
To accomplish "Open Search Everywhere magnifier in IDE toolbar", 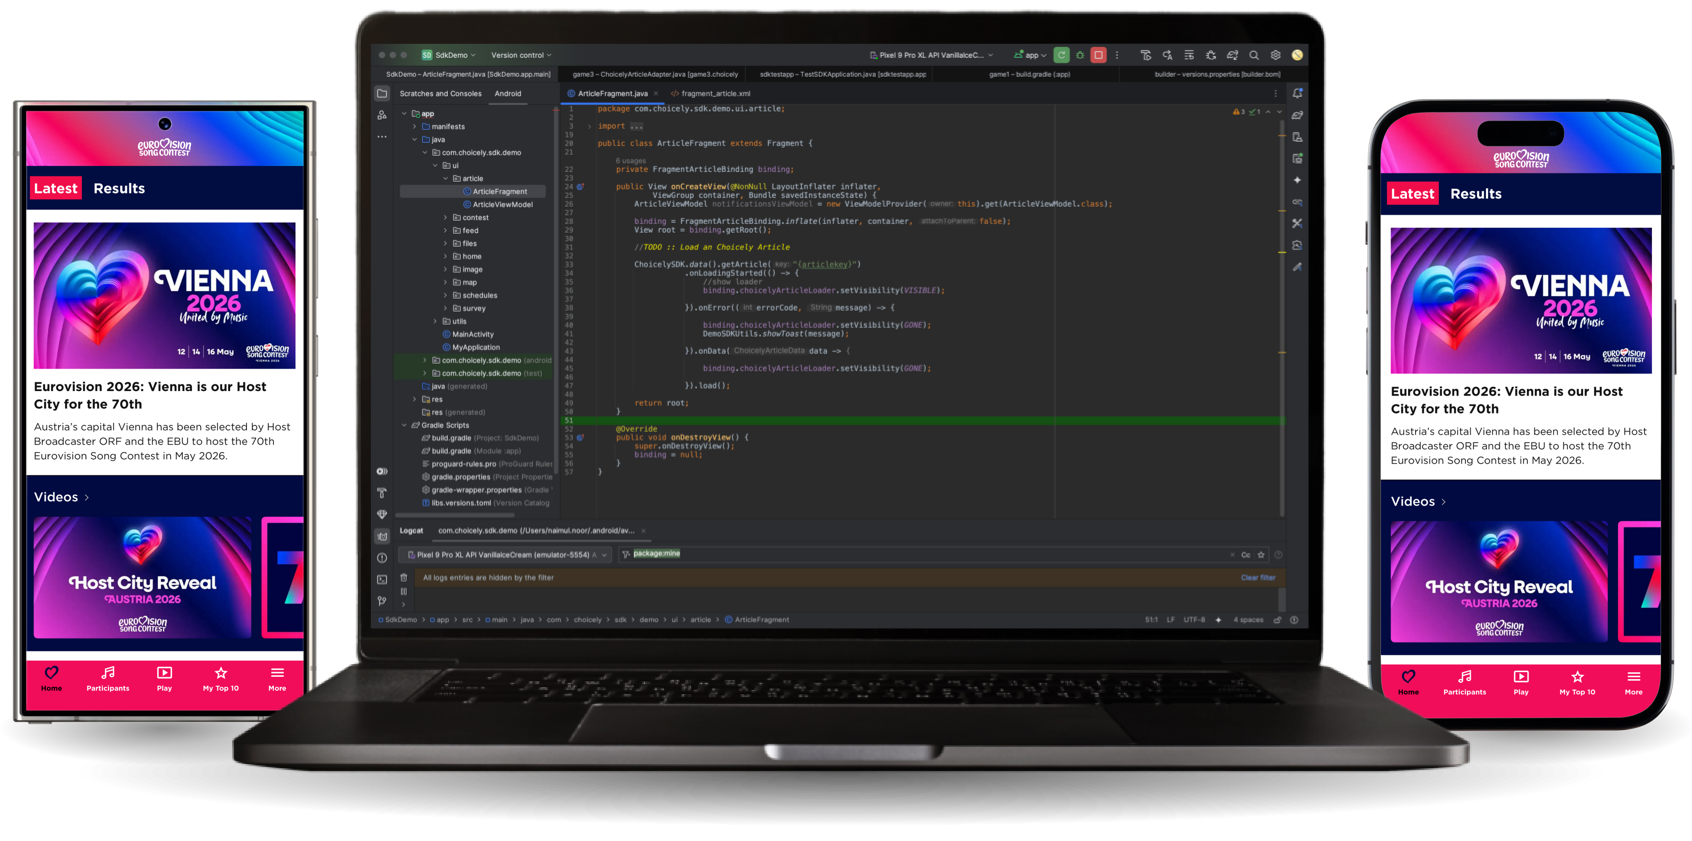I will click(1254, 55).
